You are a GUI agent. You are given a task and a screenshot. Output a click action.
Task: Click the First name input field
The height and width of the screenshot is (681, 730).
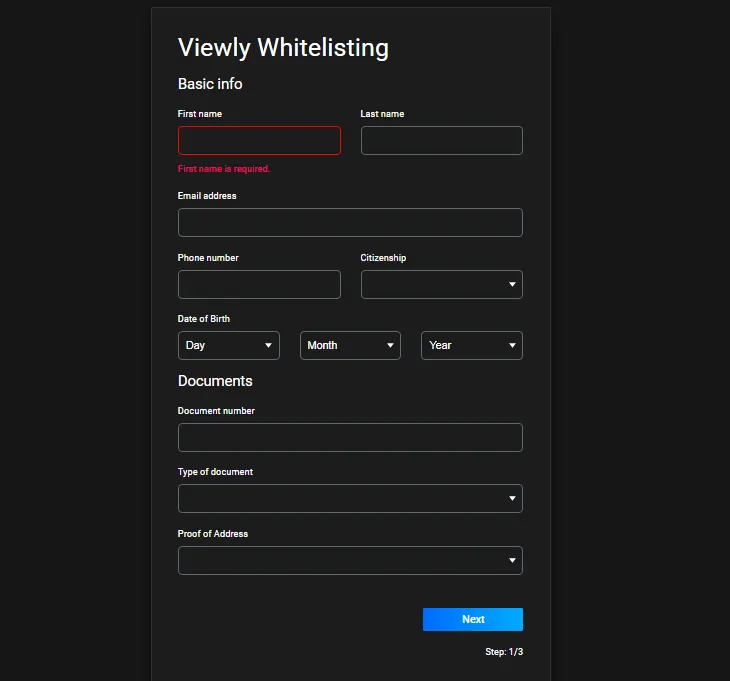(x=259, y=141)
